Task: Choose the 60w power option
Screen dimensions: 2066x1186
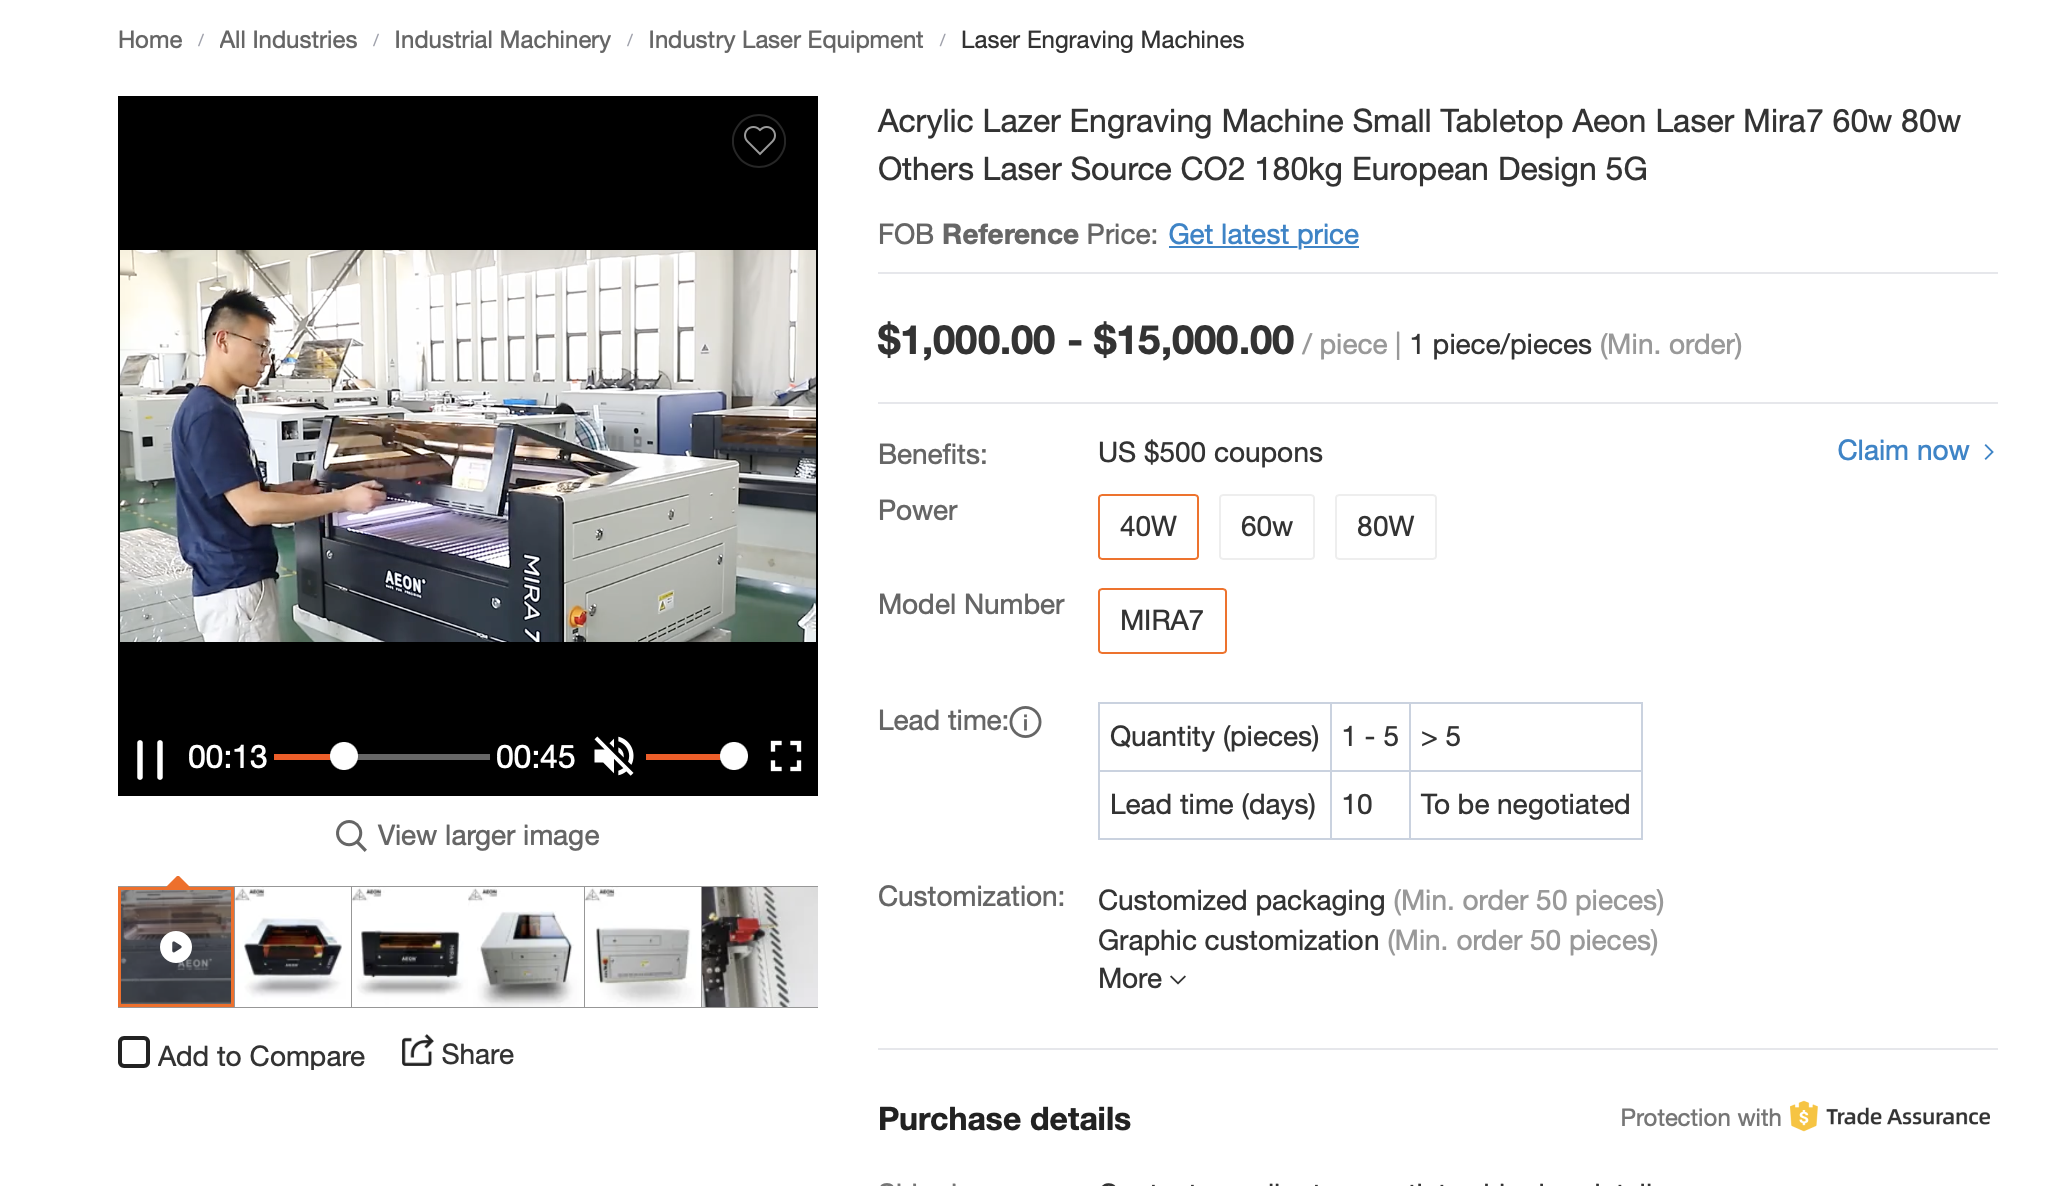Action: (1266, 527)
